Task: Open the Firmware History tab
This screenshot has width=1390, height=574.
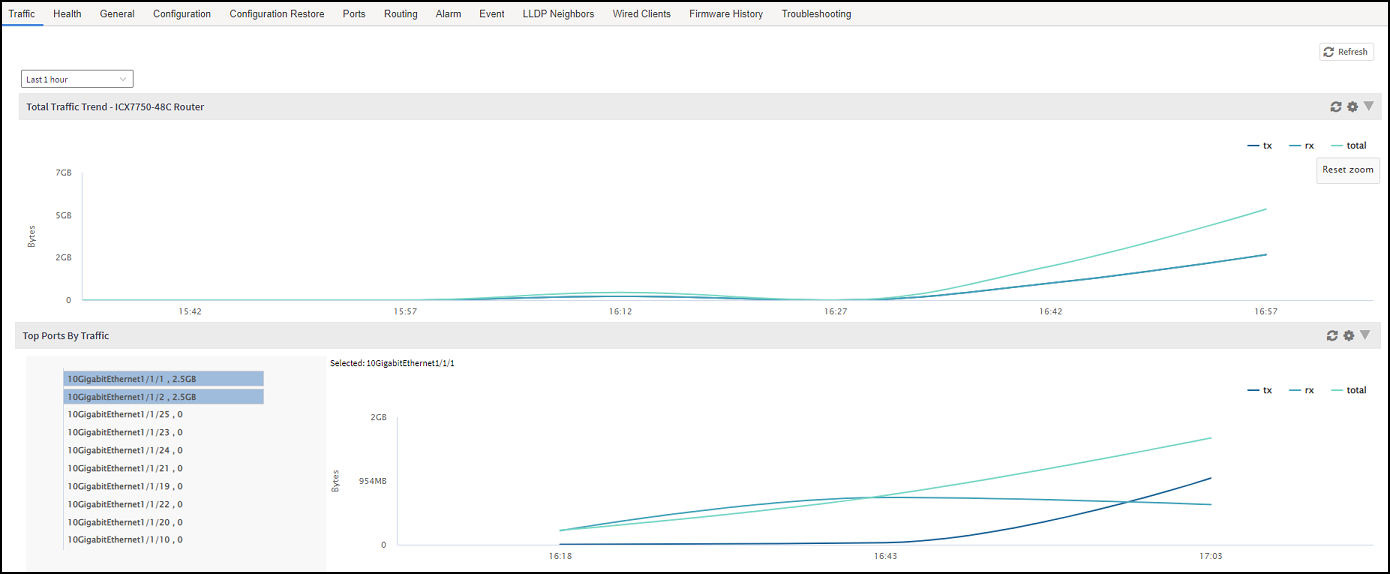Action: point(726,14)
